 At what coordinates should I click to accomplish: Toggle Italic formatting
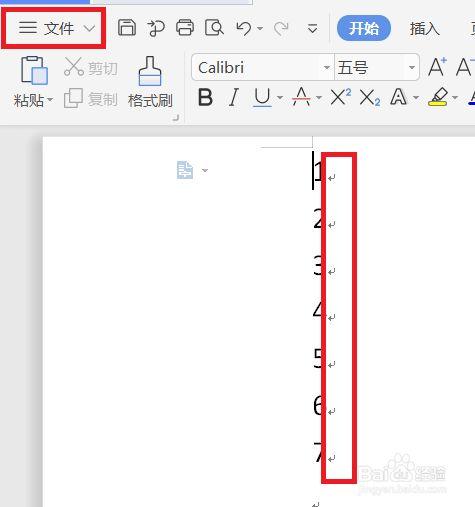pos(234,97)
